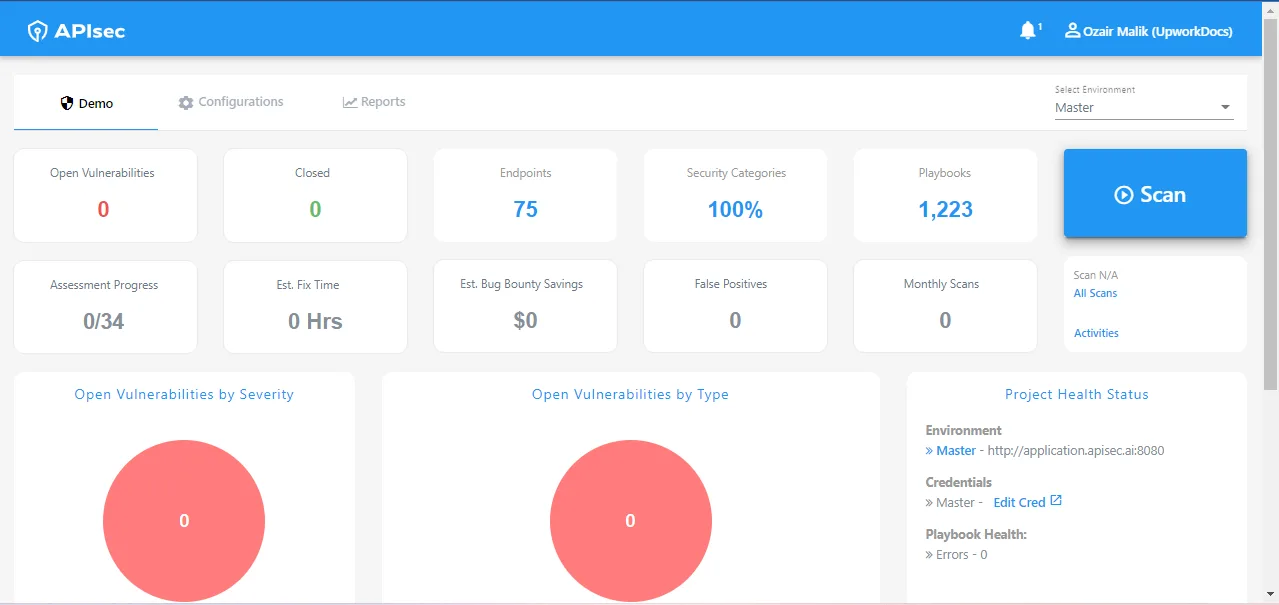Click the Demo shield icon

pos(68,103)
